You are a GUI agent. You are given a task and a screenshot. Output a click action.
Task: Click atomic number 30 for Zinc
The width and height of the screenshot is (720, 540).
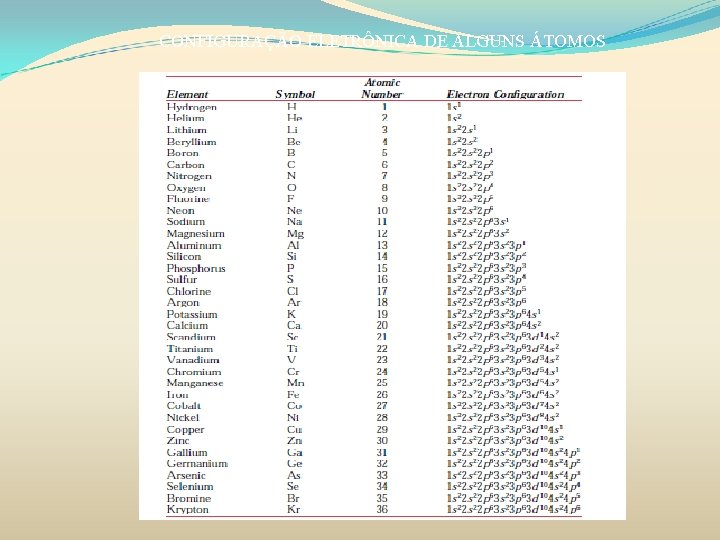(x=382, y=440)
